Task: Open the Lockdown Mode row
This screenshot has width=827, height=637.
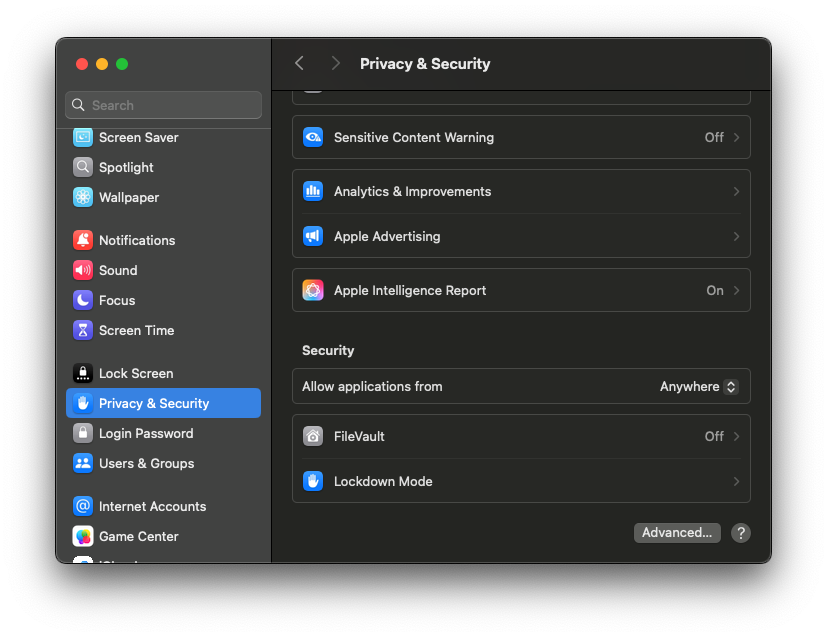Action: point(521,481)
